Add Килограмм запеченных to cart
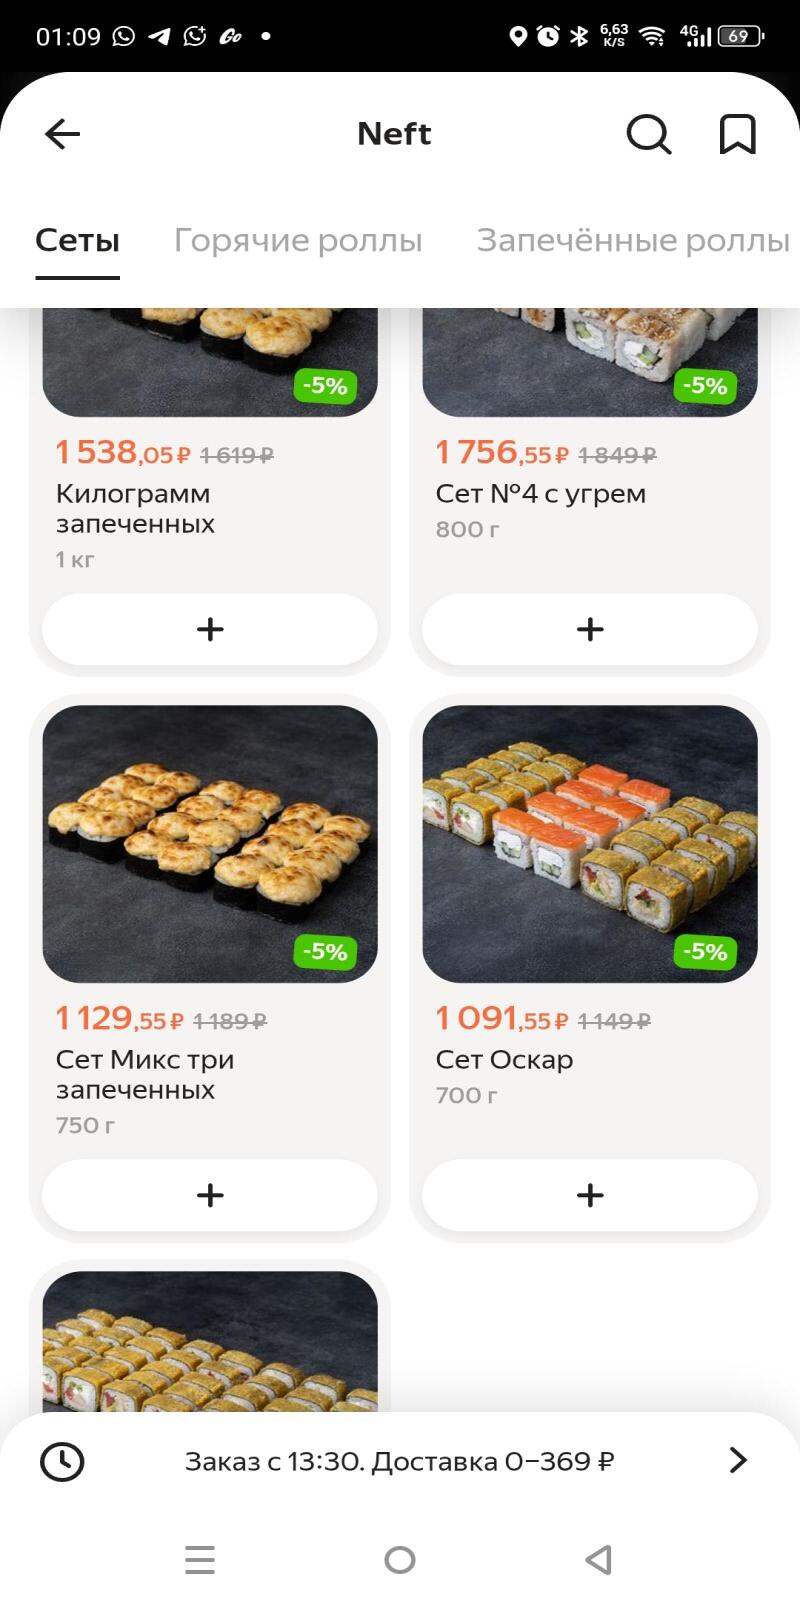Screen dimensions: 800x1600 click(210, 629)
